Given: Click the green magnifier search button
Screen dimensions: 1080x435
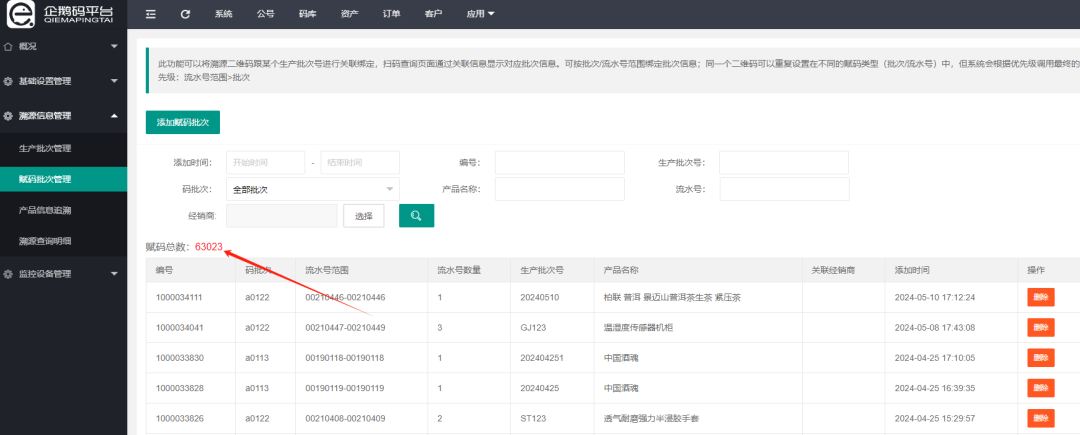Looking at the screenshot, I should (416, 215).
